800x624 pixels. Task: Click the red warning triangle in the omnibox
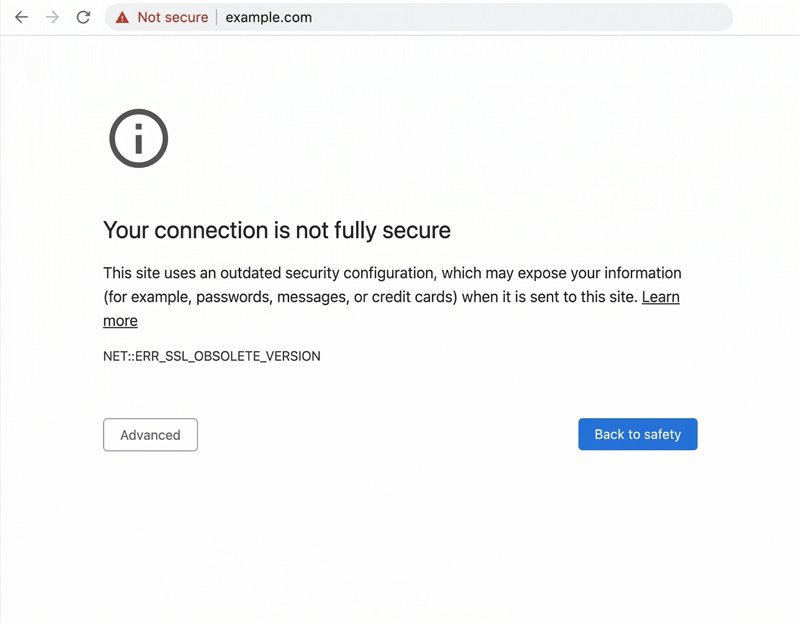tap(123, 16)
